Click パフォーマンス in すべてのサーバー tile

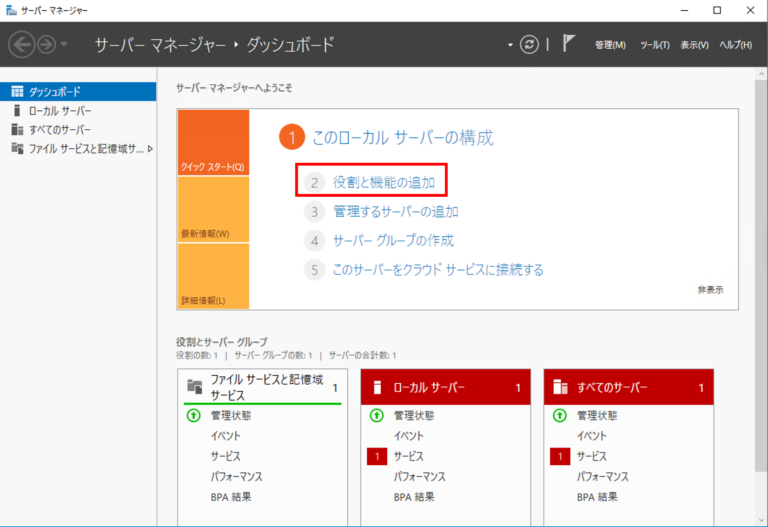tap(603, 477)
